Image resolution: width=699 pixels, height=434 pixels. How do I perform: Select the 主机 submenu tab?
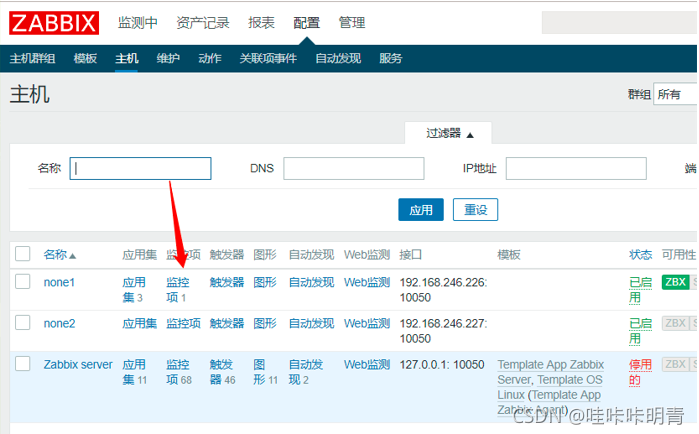pyautogui.click(x=127, y=58)
